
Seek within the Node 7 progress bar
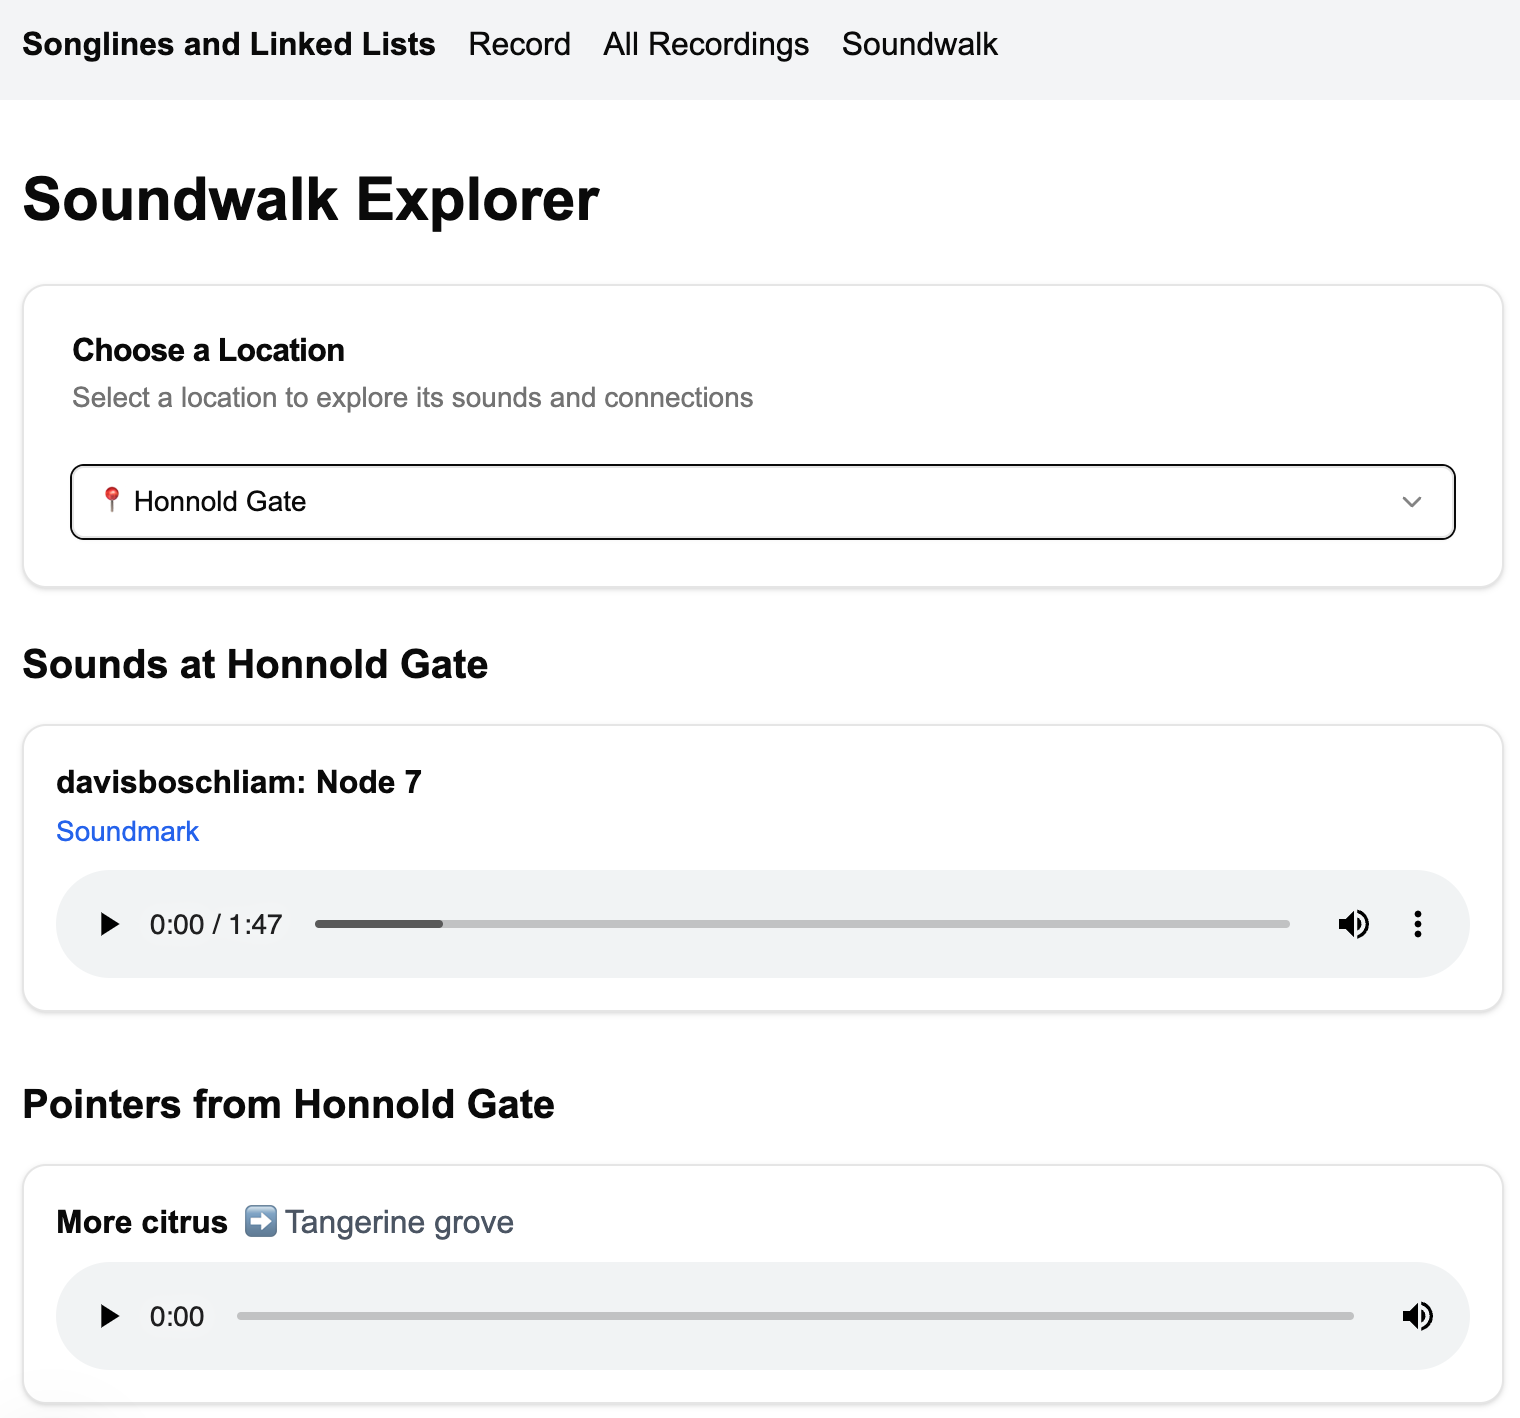[x=802, y=924]
